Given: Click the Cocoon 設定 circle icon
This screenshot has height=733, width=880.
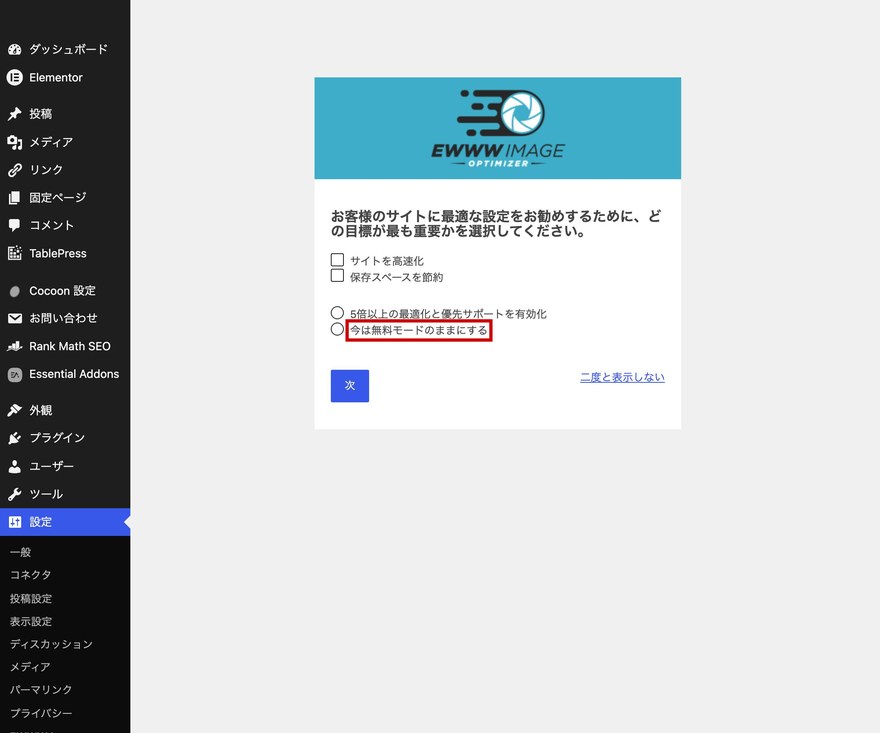Looking at the screenshot, I should (15, 291).
